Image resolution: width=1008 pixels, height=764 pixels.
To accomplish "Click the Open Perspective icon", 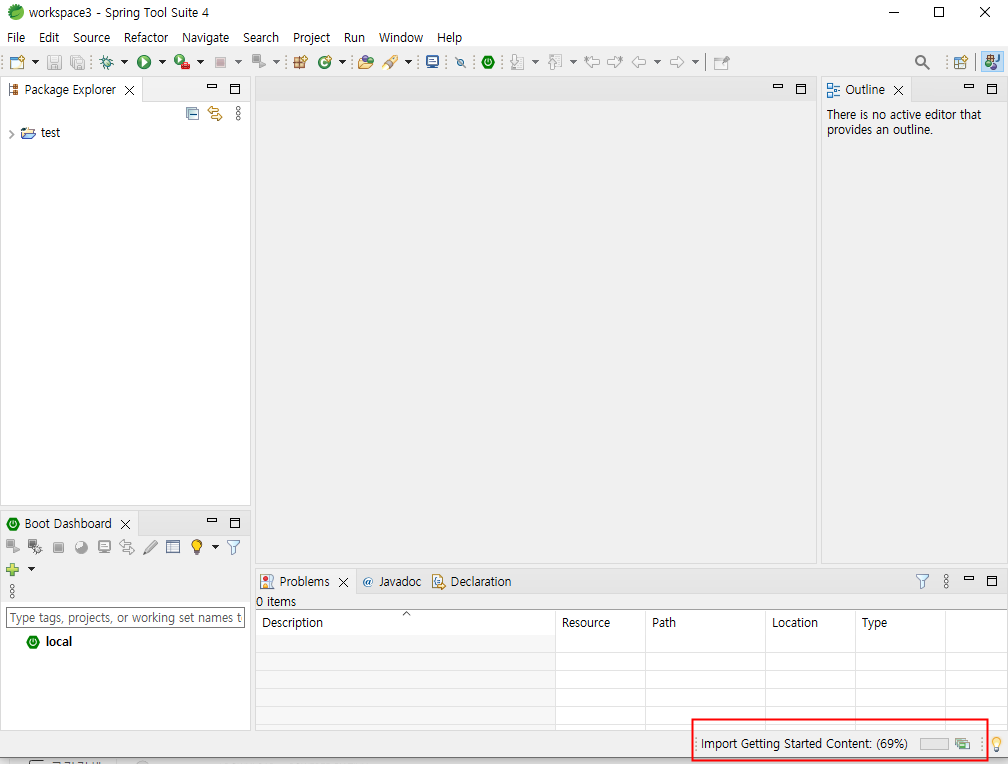I will (x=961, y=62).
